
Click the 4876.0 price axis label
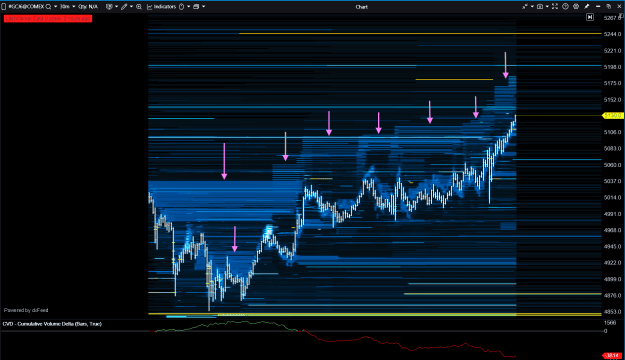[x=613, y=295]
